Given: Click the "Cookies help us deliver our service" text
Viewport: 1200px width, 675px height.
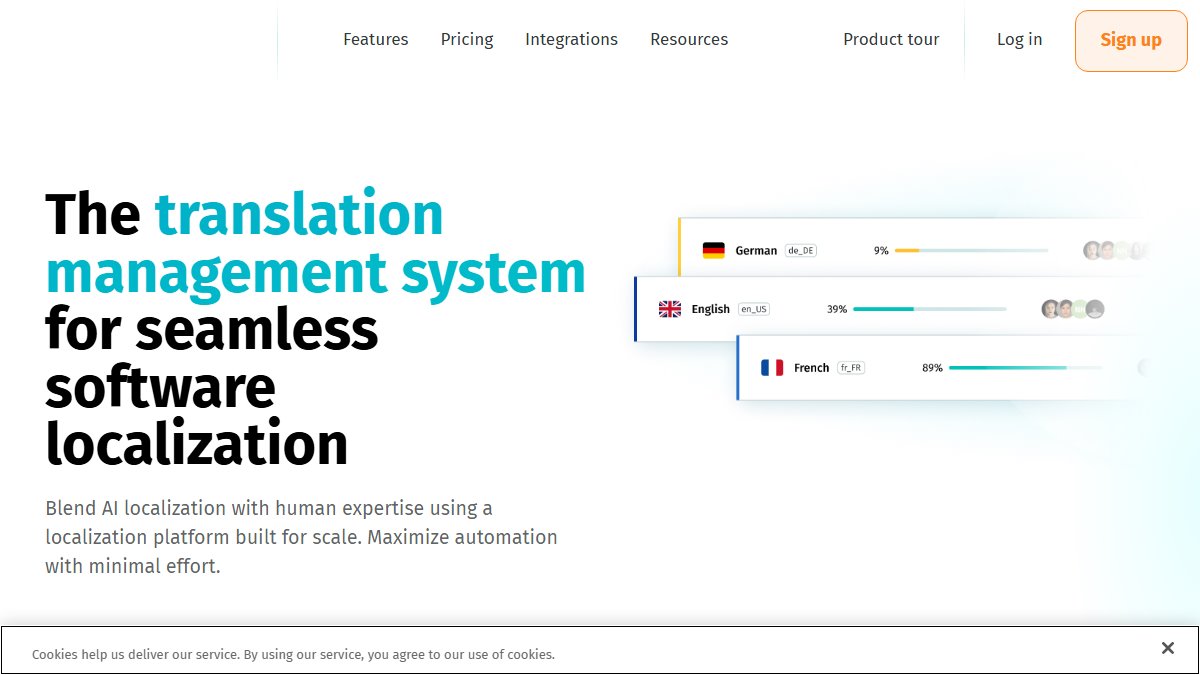Looking at the screenshot, I should point(293,655).
